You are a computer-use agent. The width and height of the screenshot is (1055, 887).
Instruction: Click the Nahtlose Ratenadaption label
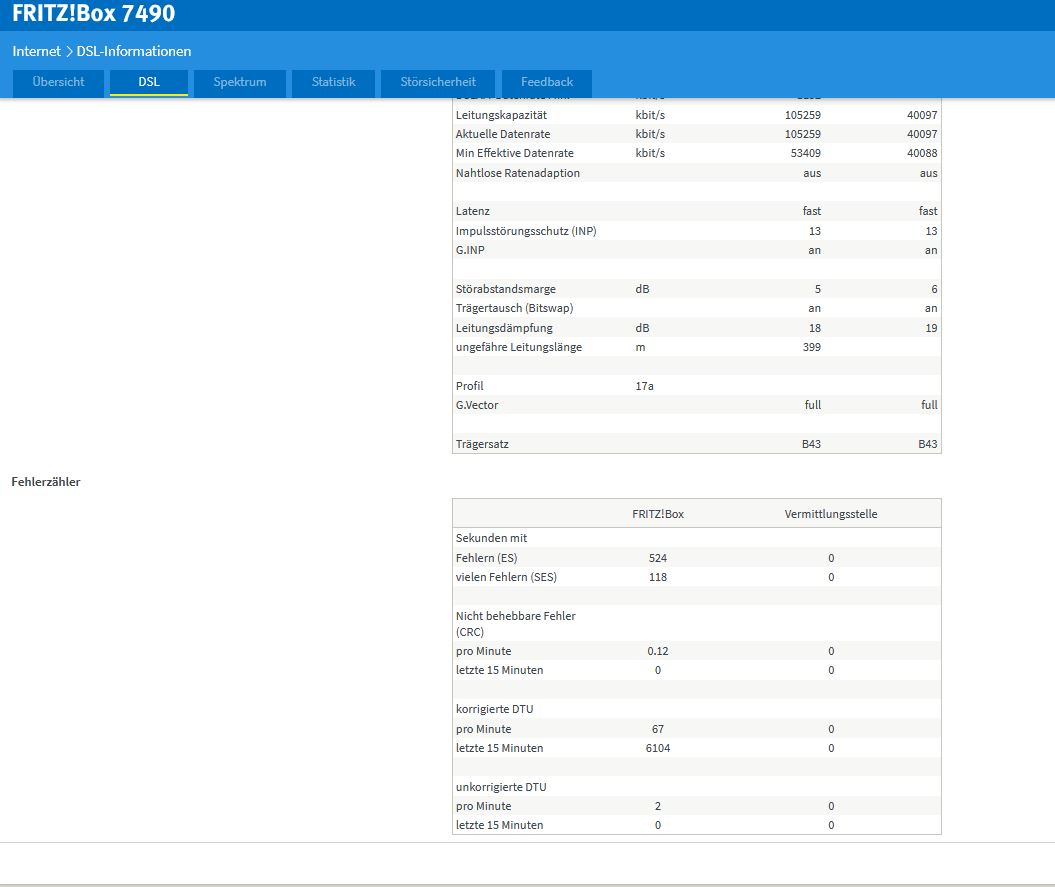point(517,173)
